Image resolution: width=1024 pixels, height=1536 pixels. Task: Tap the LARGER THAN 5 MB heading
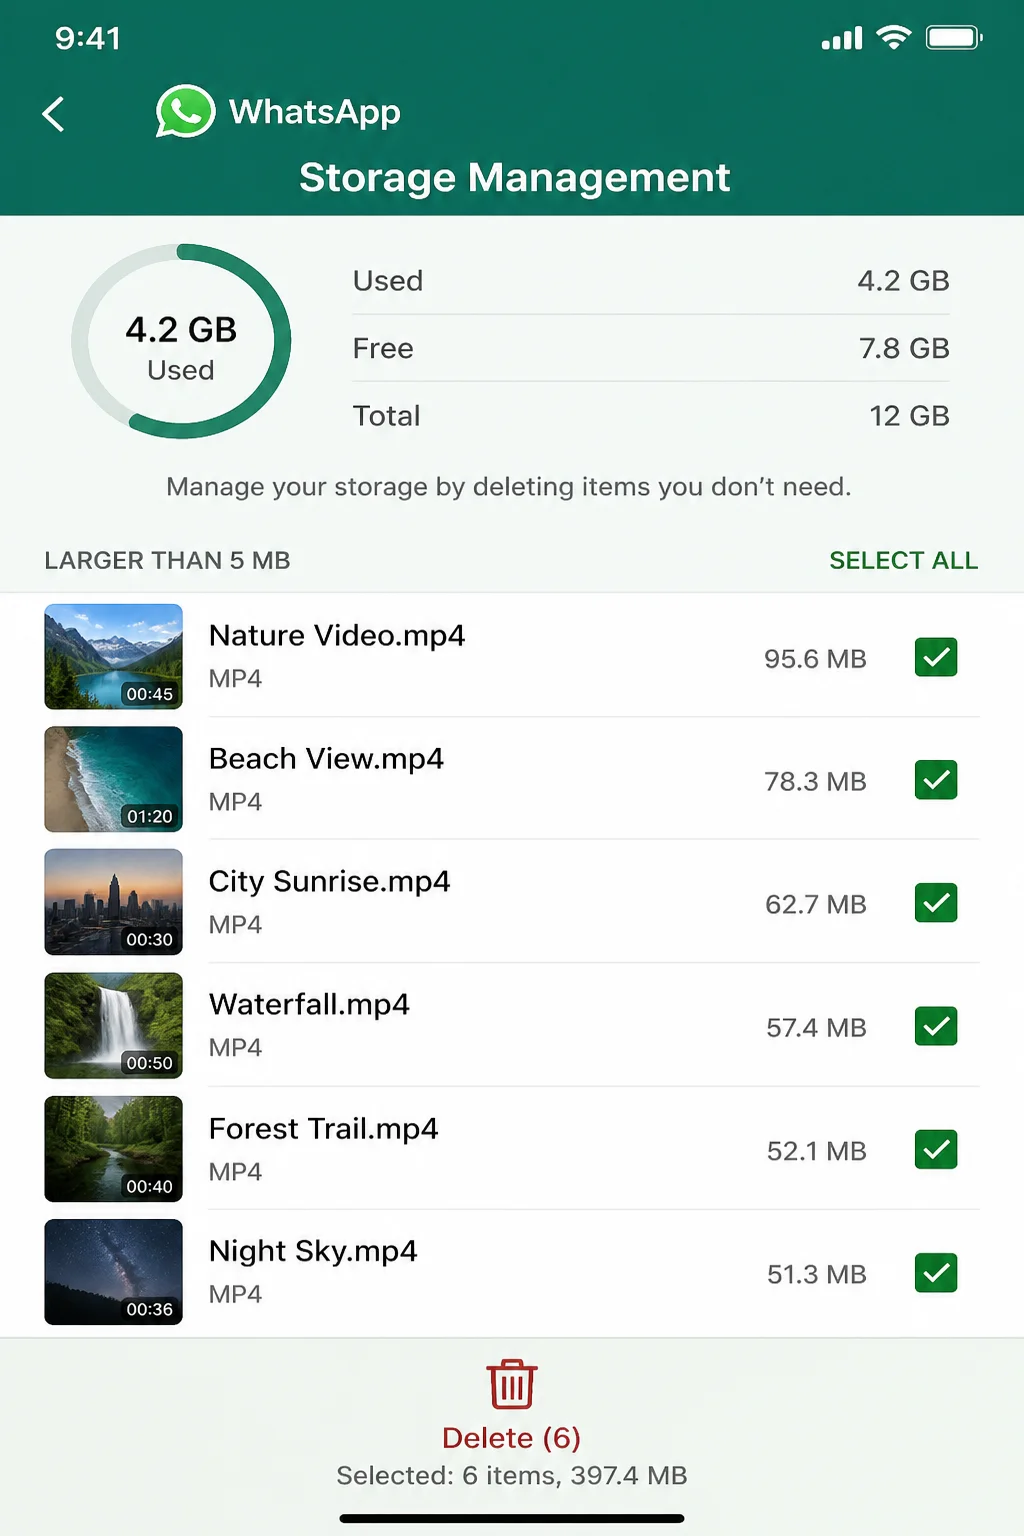tap(167, 560)
